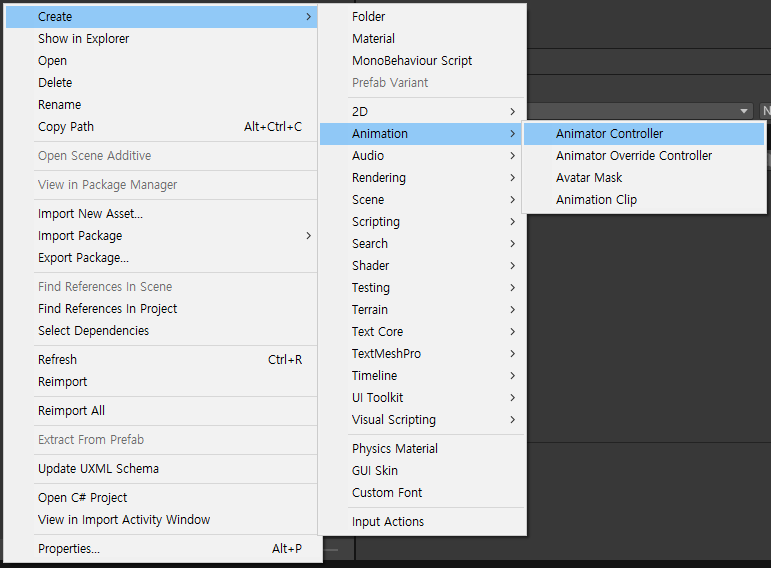Select Open C# Project
Image resolution: width=771 pixels, height=568 pixels.
pos(161,498)
